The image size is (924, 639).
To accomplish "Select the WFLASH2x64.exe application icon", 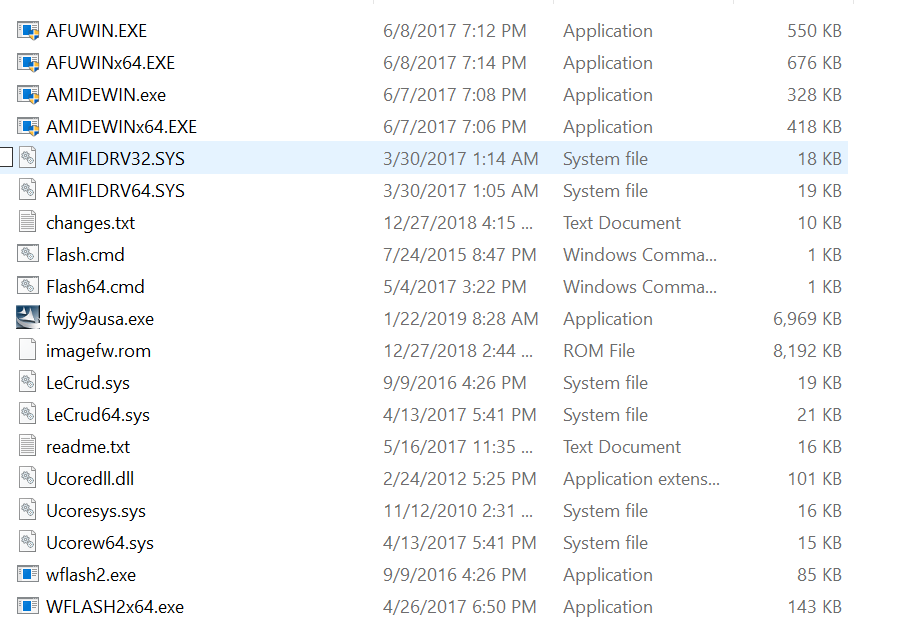I will [28, 606].
